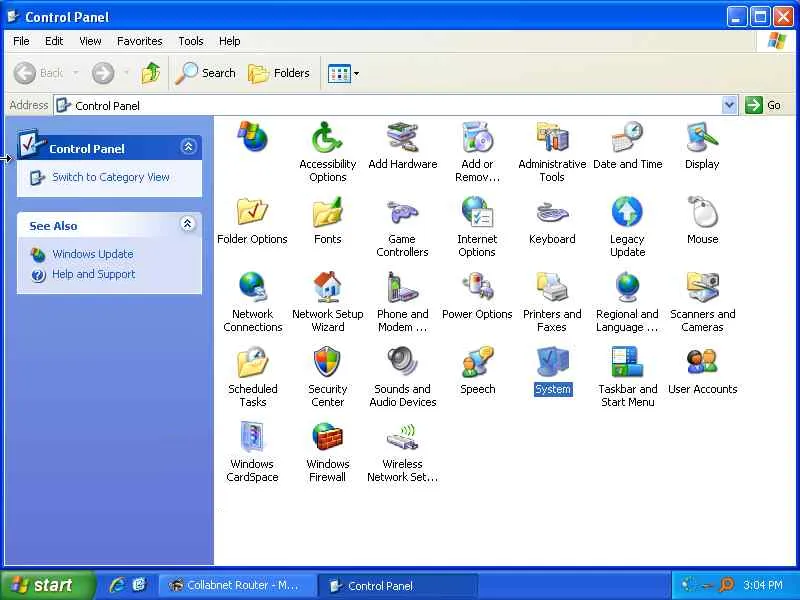Viewport: 800px width, 600px height.
Task: Open the Favorites menu
Action: 139,41
